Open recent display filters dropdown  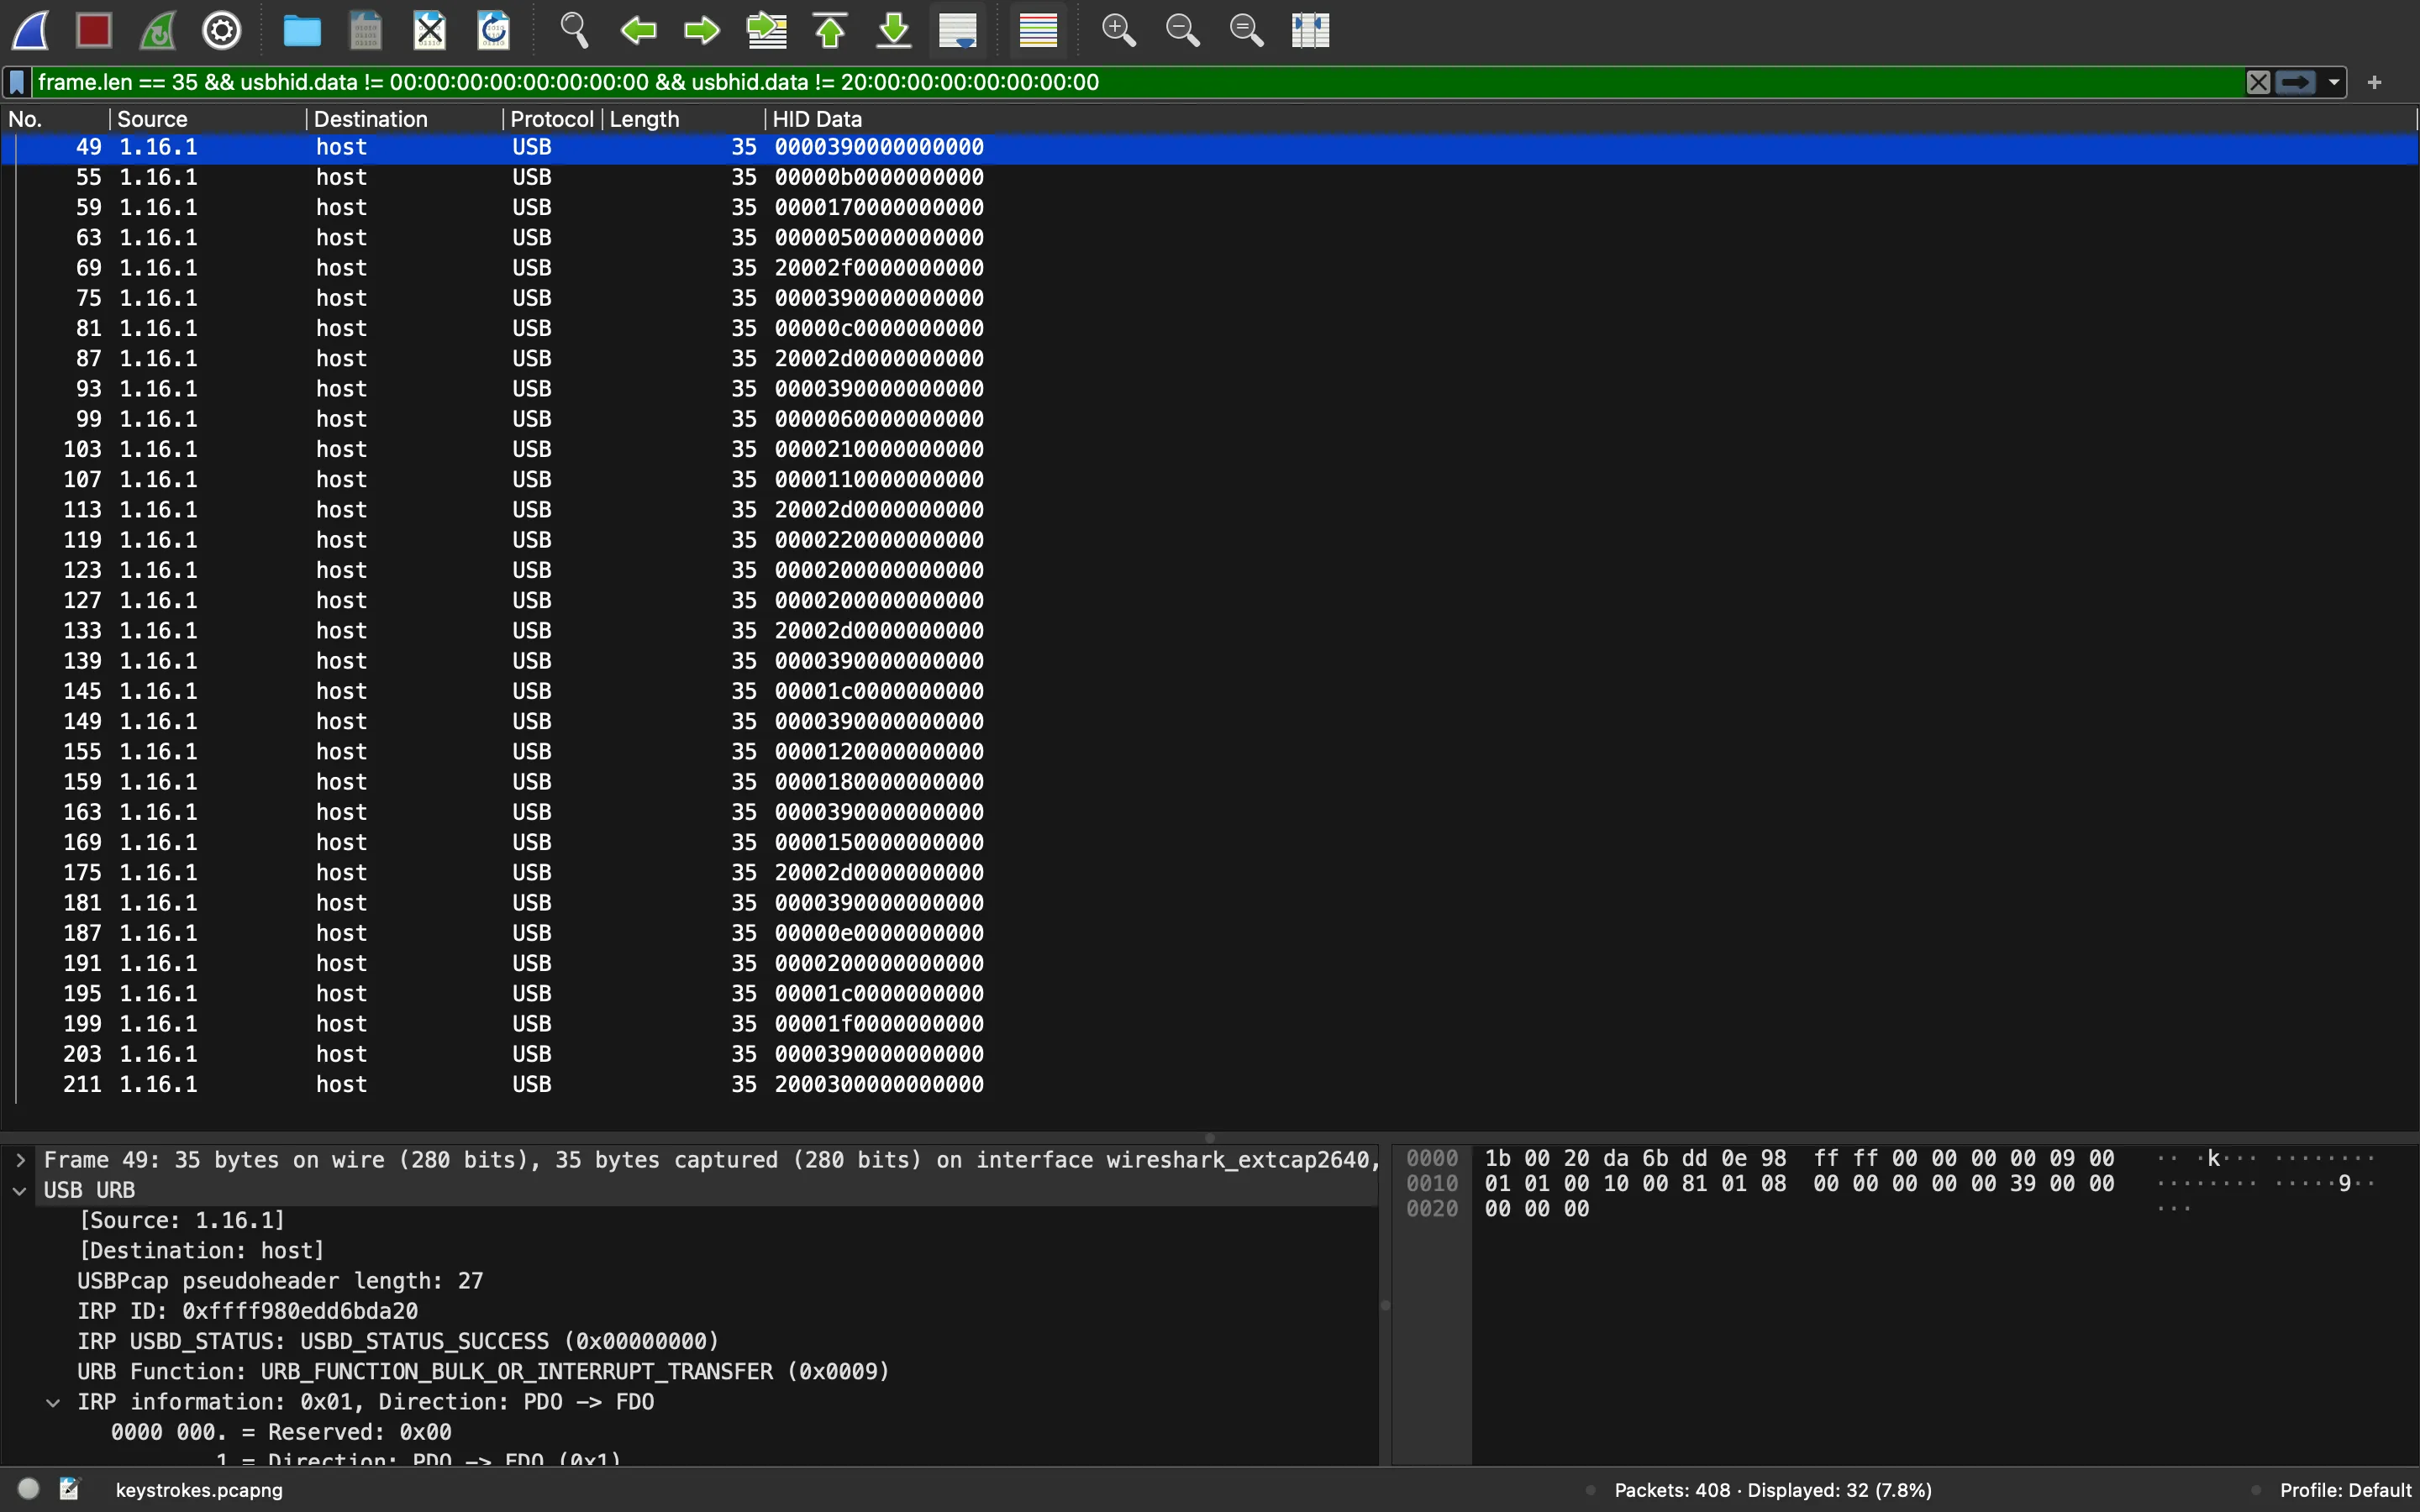2334,82
